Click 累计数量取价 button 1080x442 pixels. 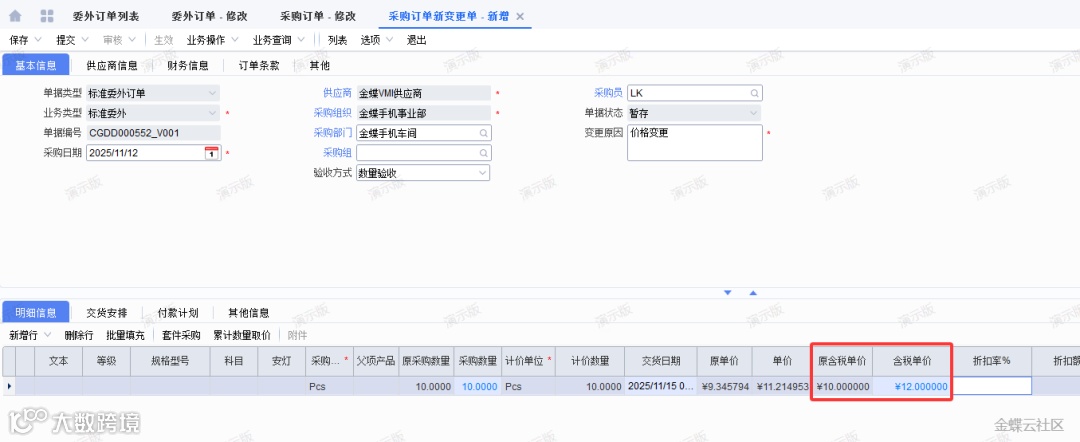pyautogui.click(x=241, y=335)
